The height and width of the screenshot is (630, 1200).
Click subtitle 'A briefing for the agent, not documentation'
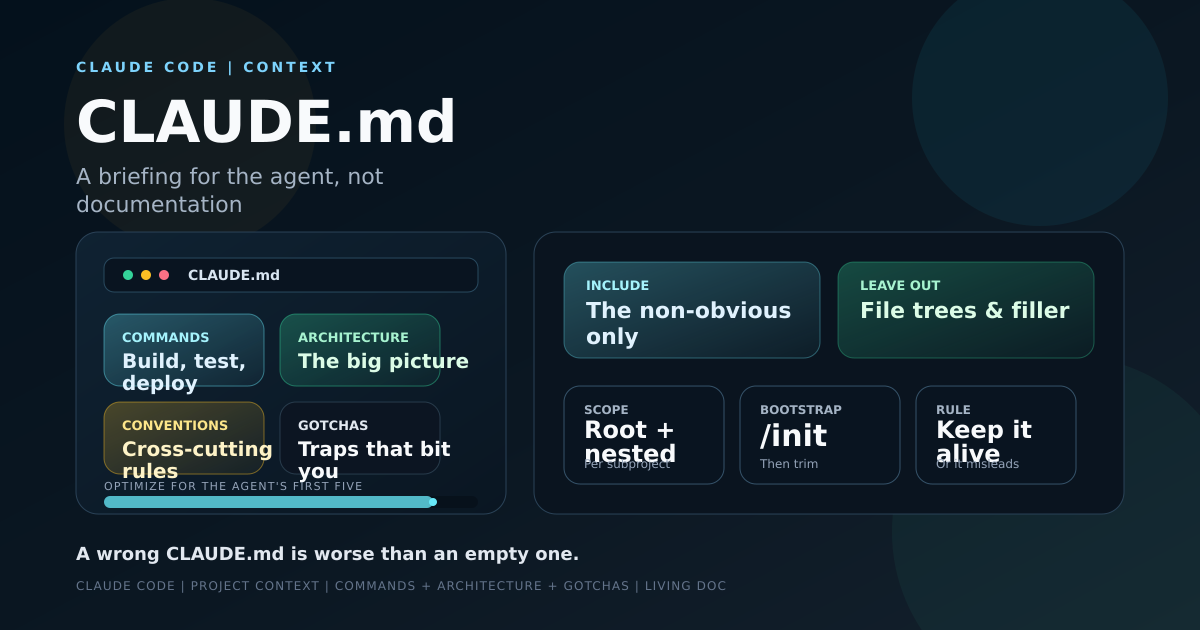pyautogui.click(x=230, y=190)
